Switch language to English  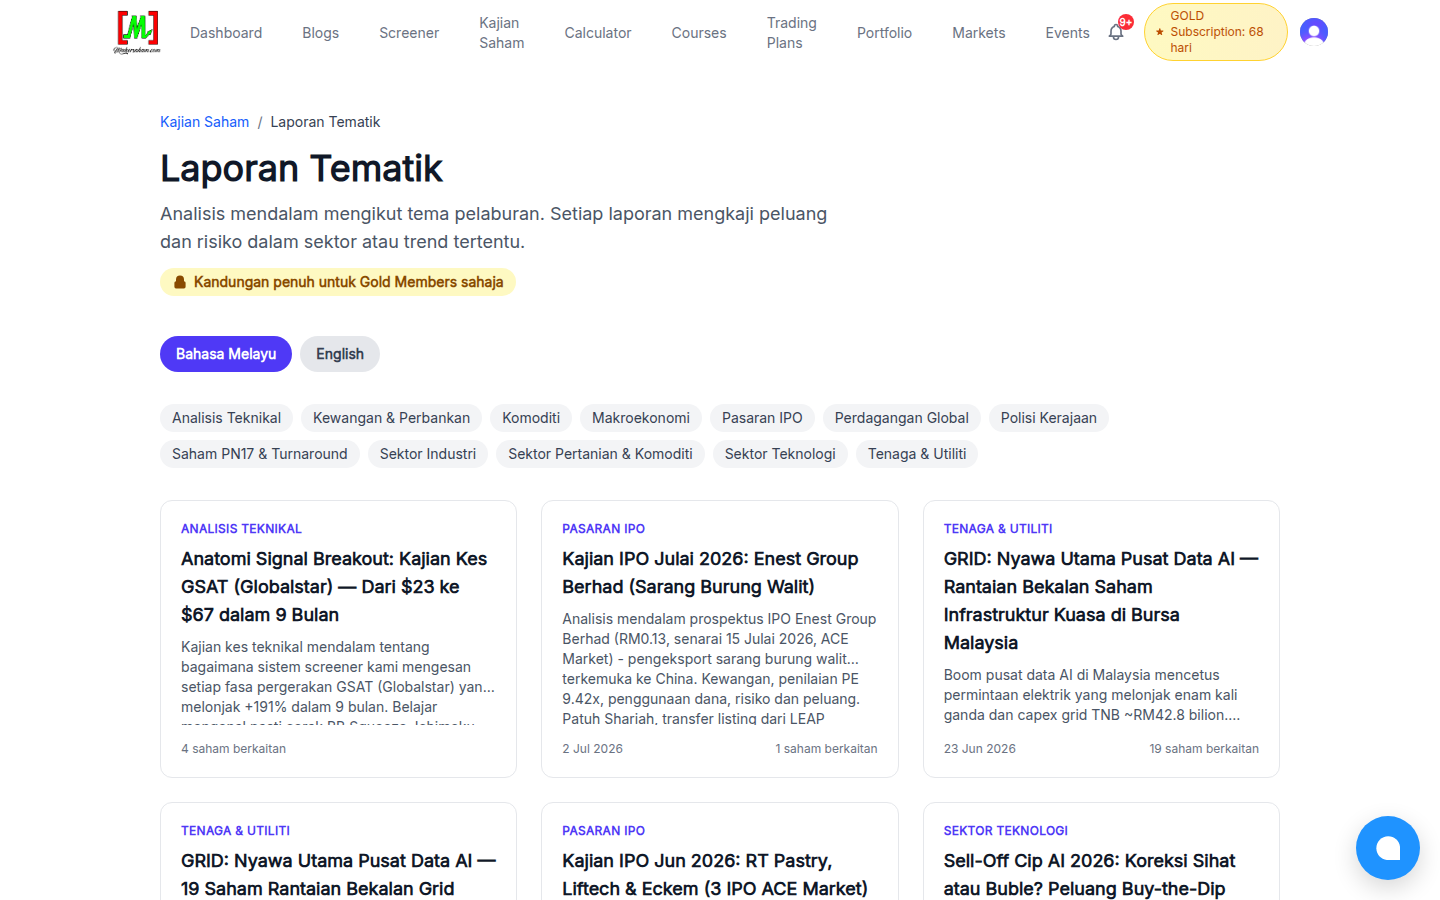click(x=340, y=354)
